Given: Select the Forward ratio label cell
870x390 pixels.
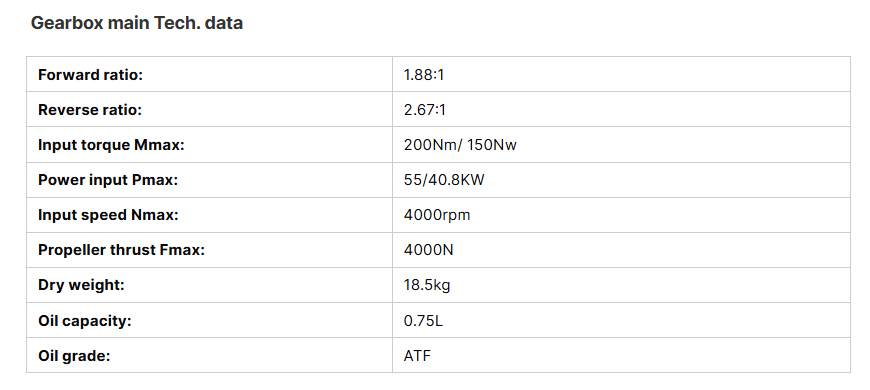Looking at the screenshot, I should [x=209, y=74].
